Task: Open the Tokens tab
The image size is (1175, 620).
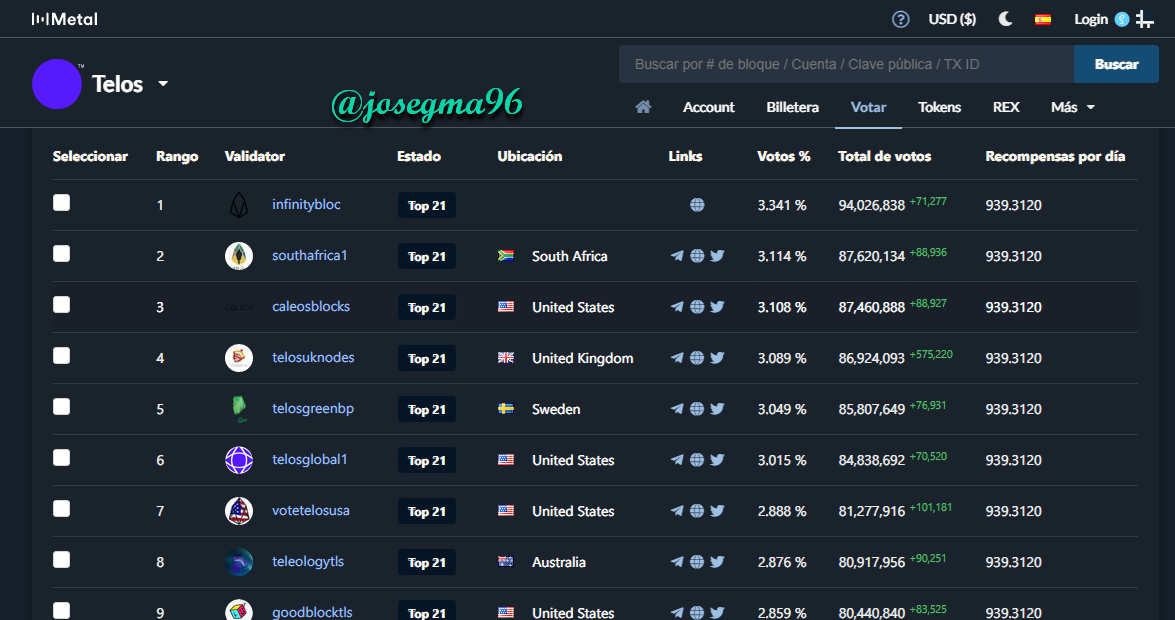Action: pyautogui.click(x=939, y=107)
